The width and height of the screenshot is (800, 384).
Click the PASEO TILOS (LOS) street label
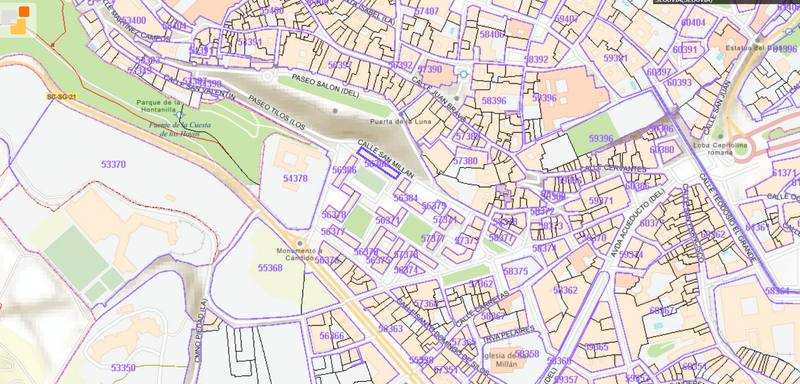pyautogui.click(x=277, y=112)
